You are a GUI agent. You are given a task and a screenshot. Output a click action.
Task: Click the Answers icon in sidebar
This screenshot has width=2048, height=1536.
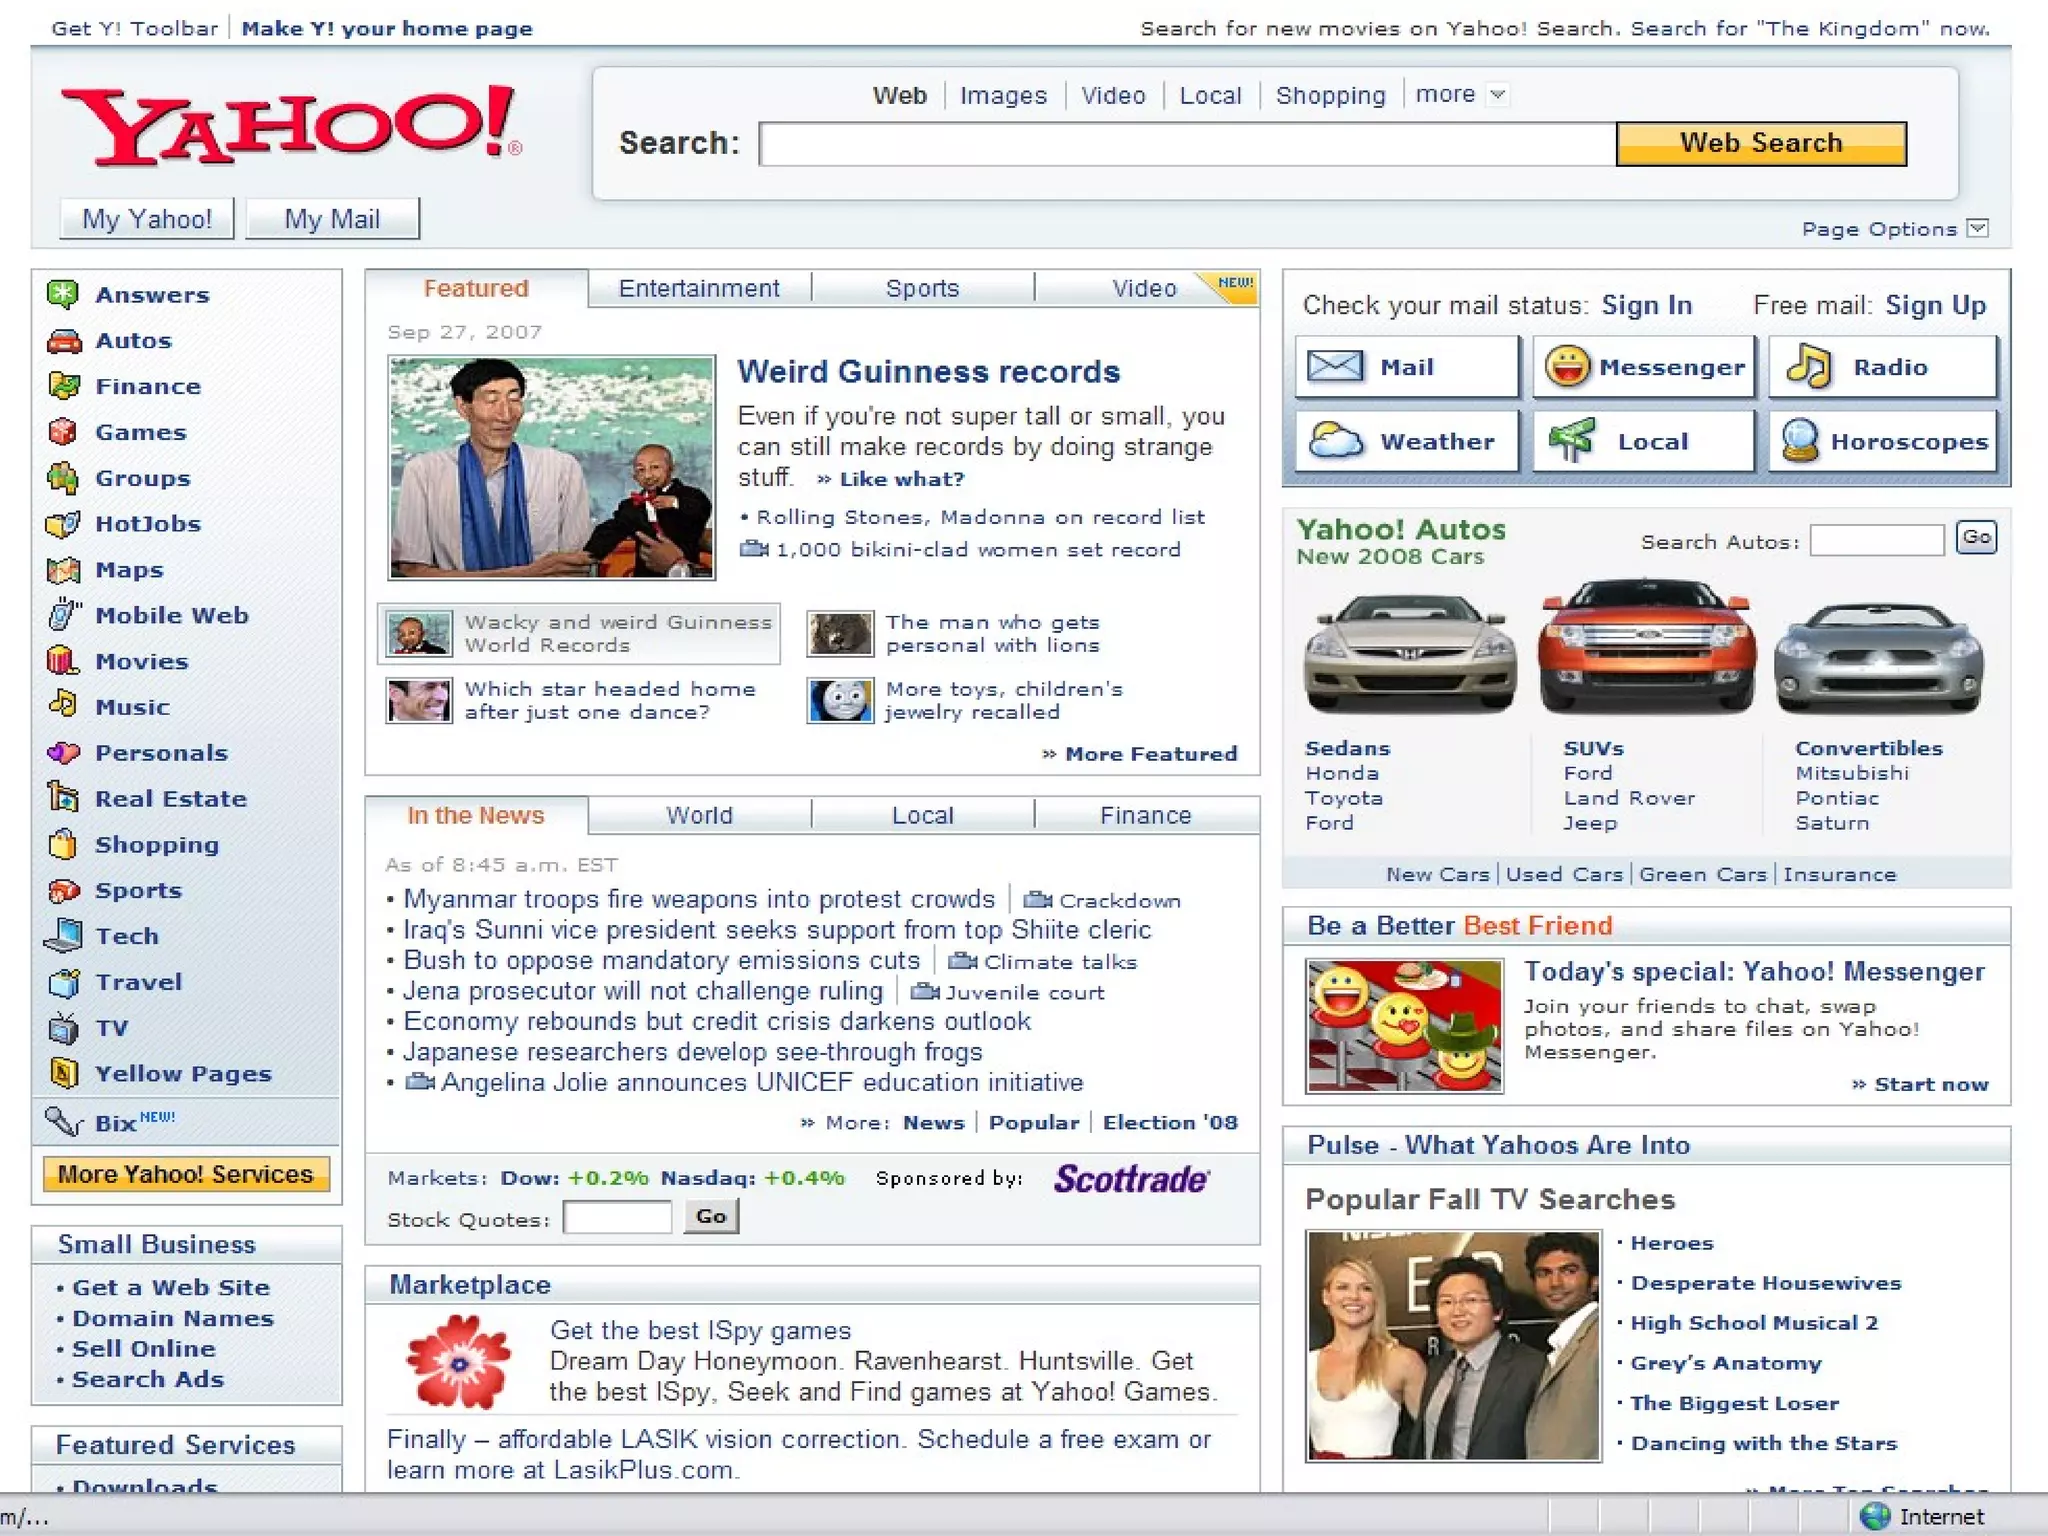pos(63,294)
